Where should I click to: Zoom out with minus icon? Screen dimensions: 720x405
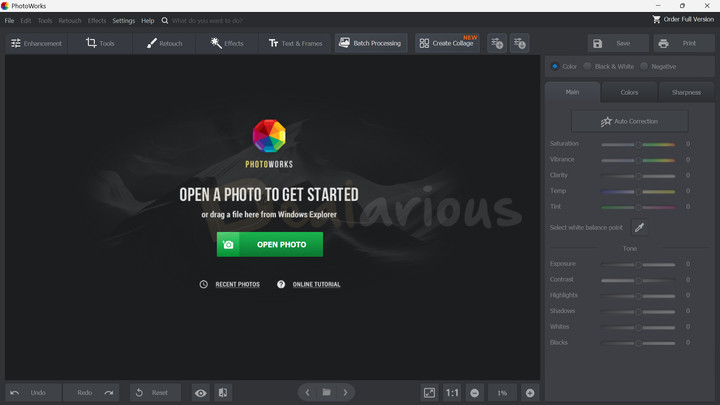[474, 393]
